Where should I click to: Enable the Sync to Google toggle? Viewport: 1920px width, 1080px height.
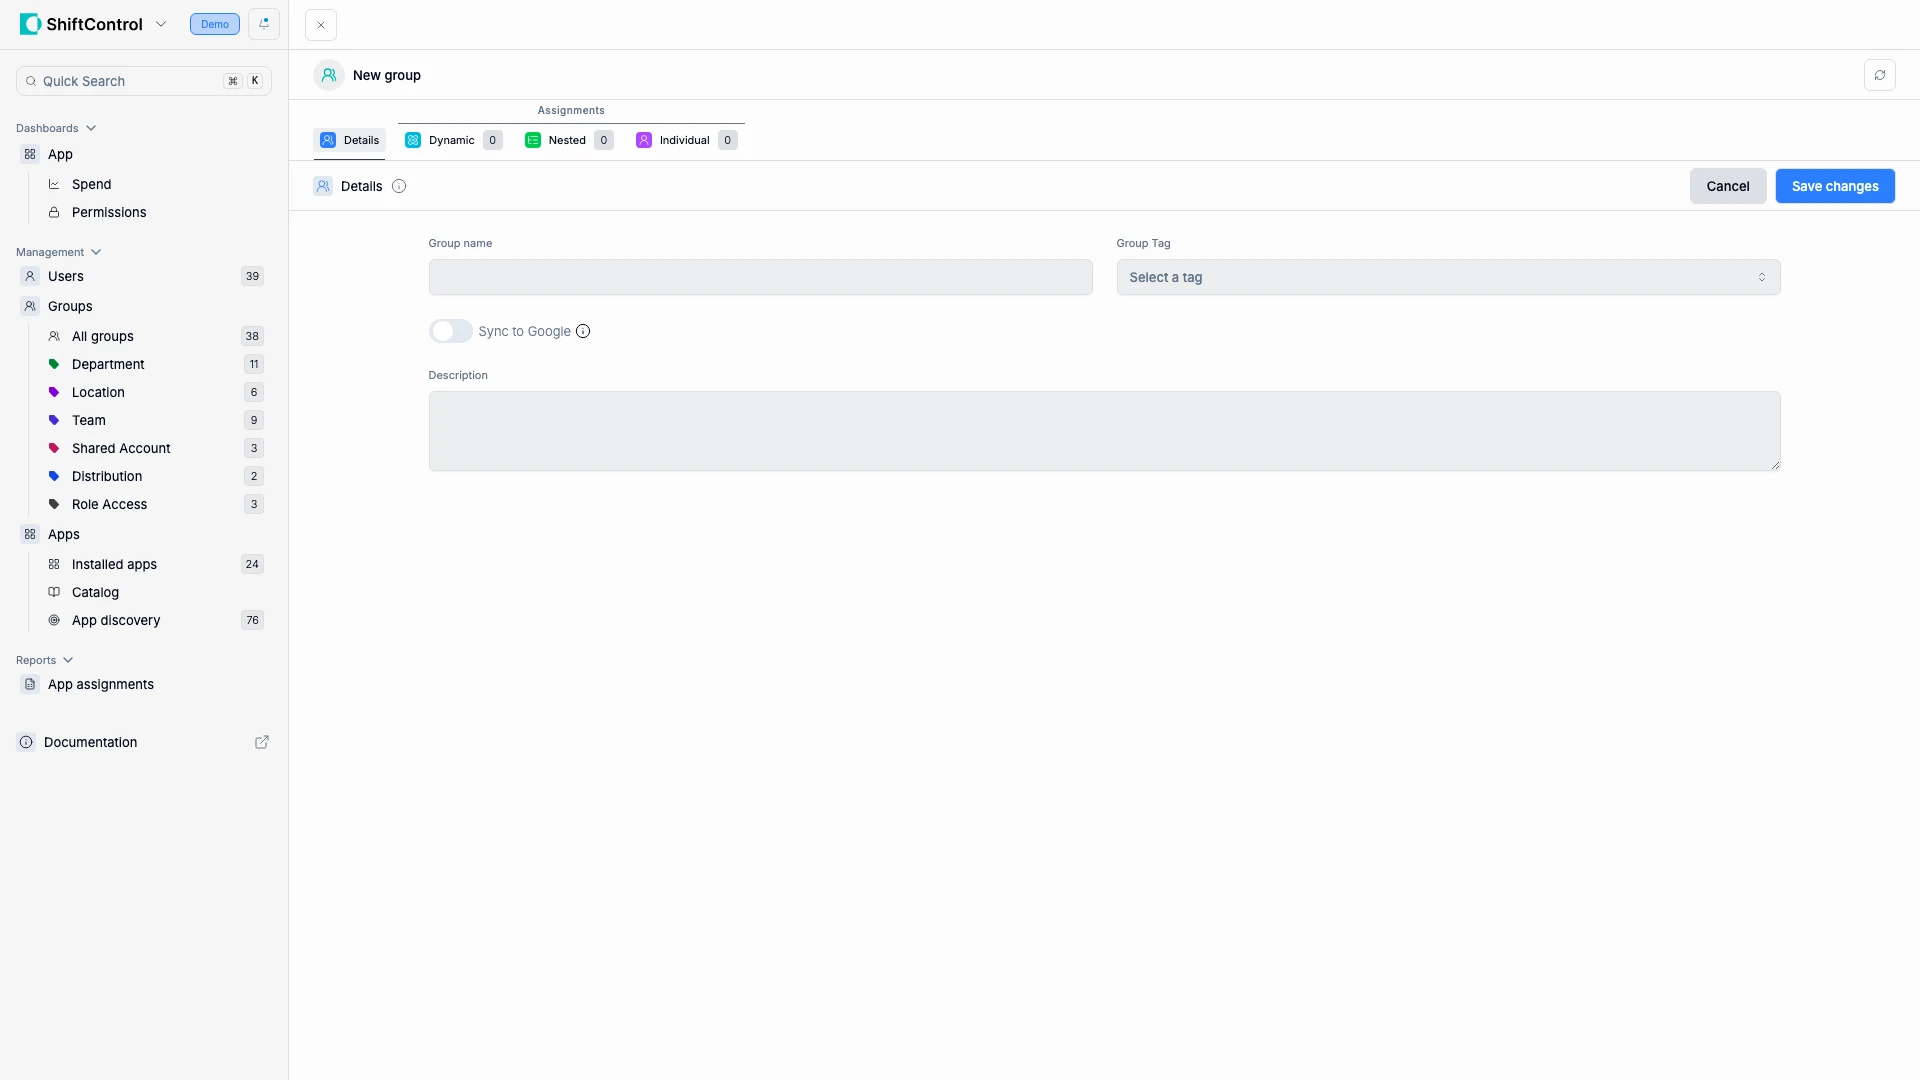450,331
